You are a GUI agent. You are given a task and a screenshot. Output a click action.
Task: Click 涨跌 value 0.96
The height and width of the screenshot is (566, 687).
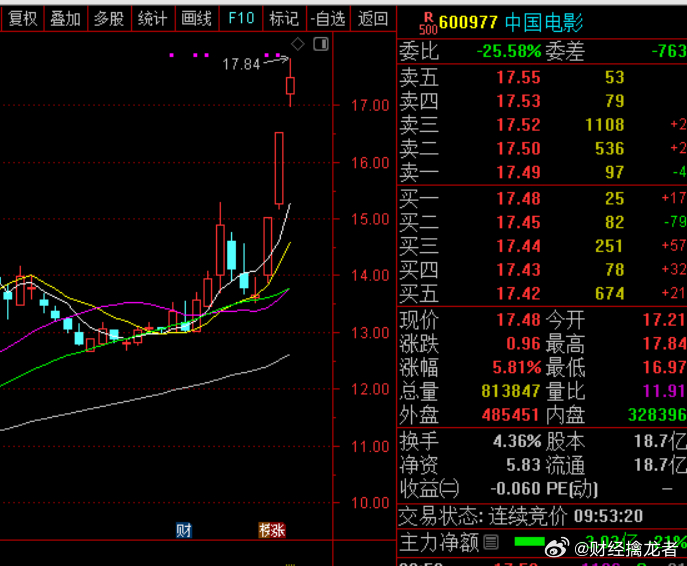click(x=523, y=343)
